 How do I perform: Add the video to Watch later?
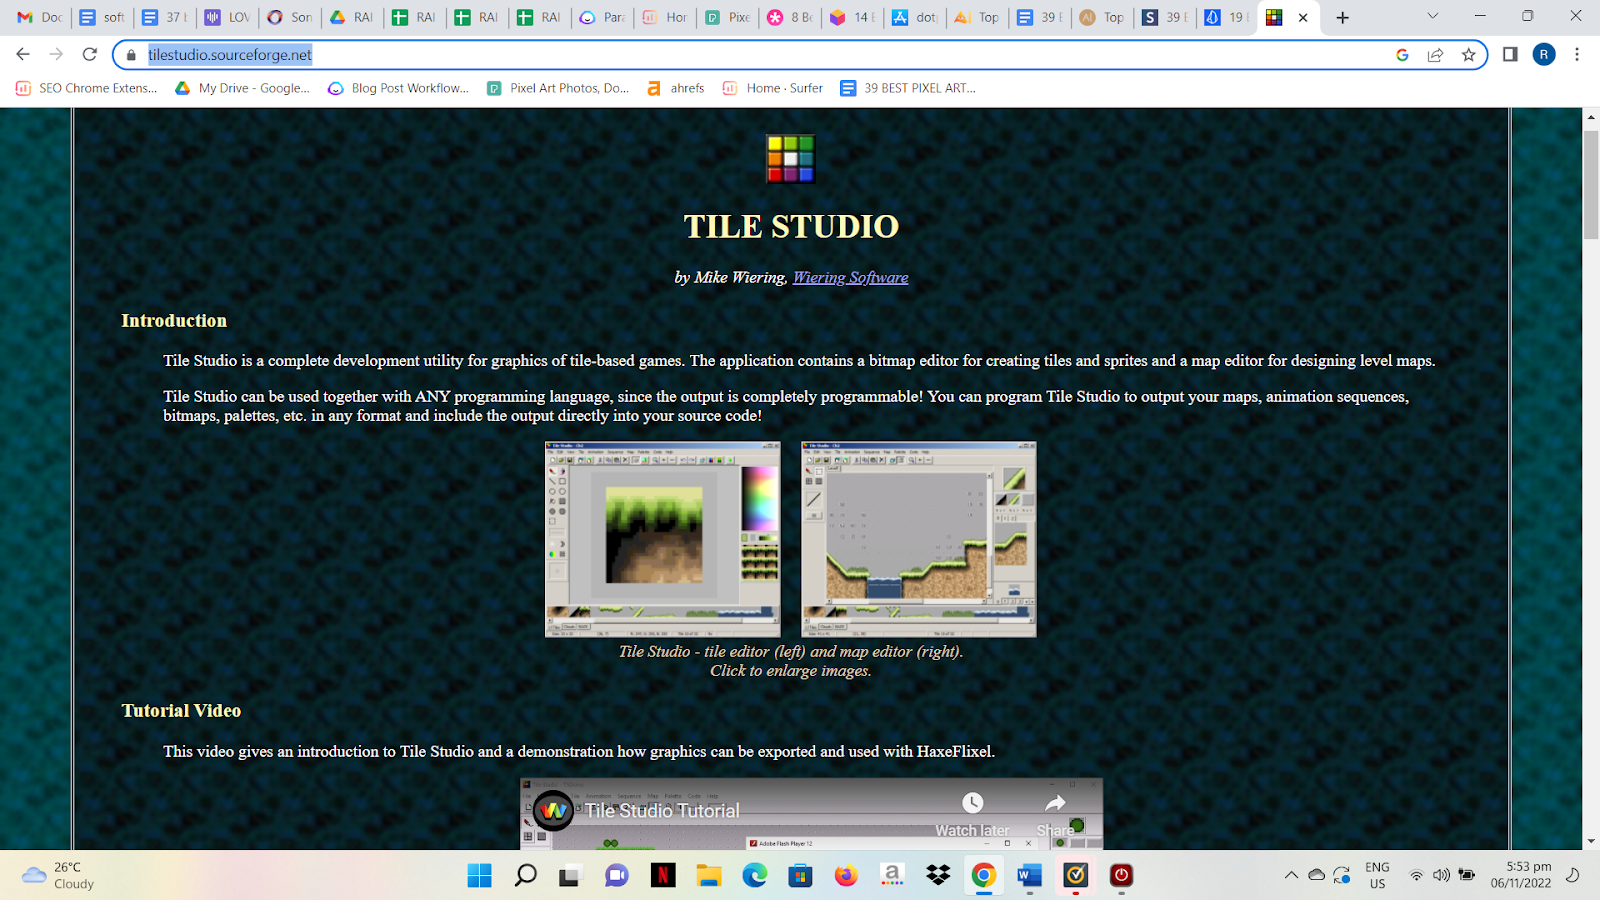pyautogui.click(x=972, y=815)
